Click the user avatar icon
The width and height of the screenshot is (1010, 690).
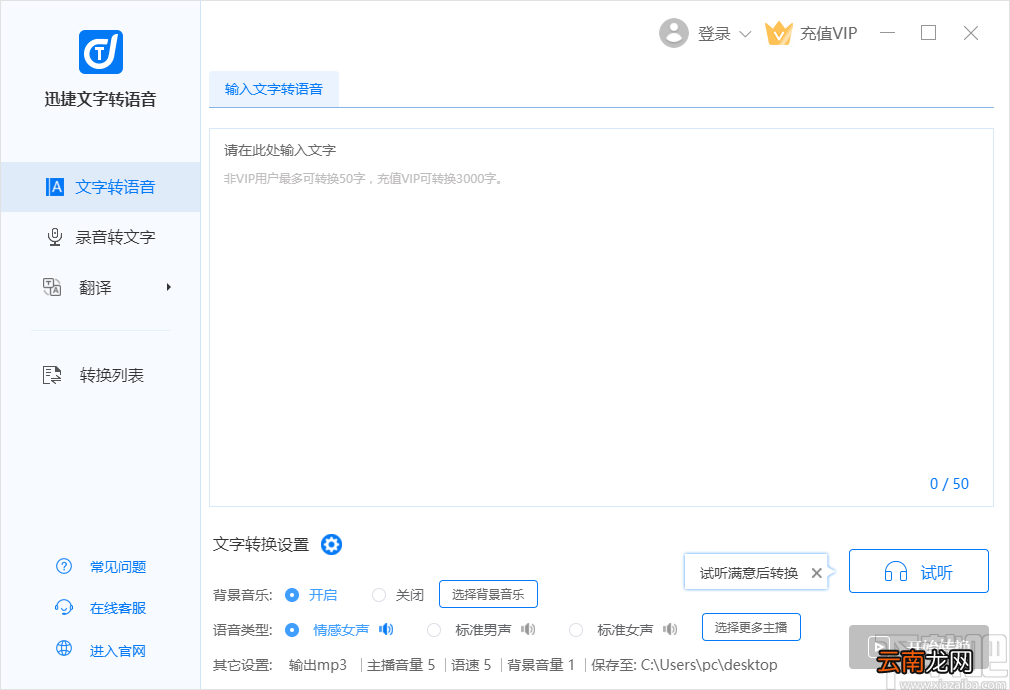coord(674,33)
